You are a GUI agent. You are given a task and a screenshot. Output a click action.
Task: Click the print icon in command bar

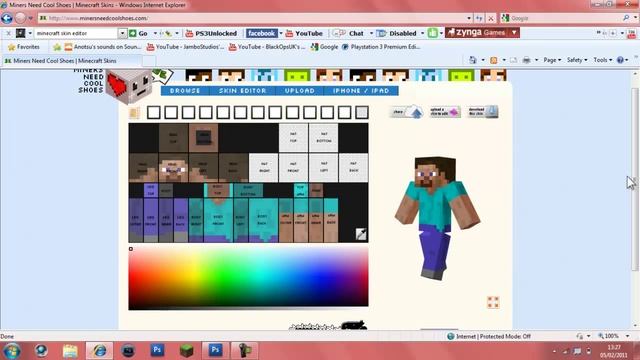coord(527,60)
